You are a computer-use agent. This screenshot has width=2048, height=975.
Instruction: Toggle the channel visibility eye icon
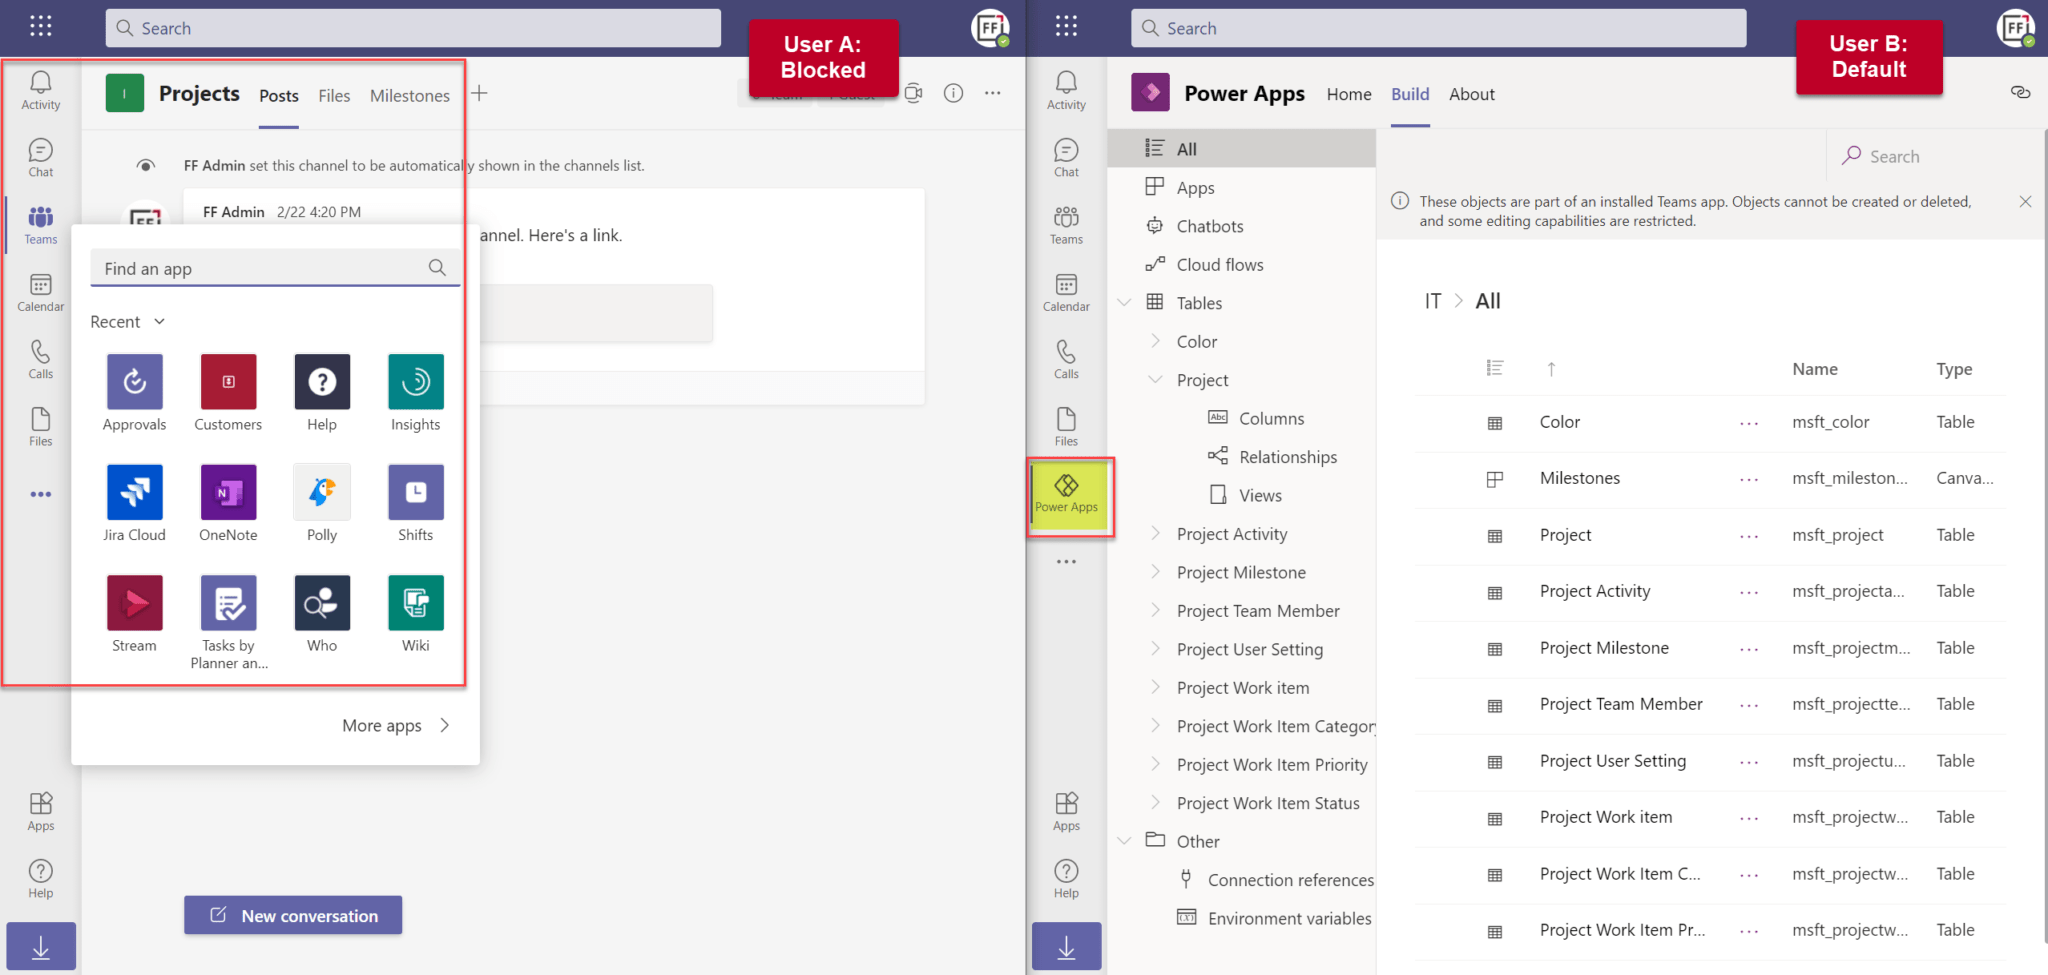[x=146, y=165]
